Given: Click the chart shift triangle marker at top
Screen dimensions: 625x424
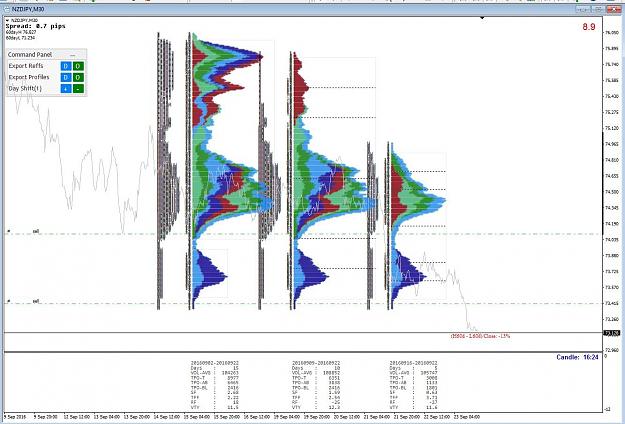Looking at the screenshot, I should point(482,18).
